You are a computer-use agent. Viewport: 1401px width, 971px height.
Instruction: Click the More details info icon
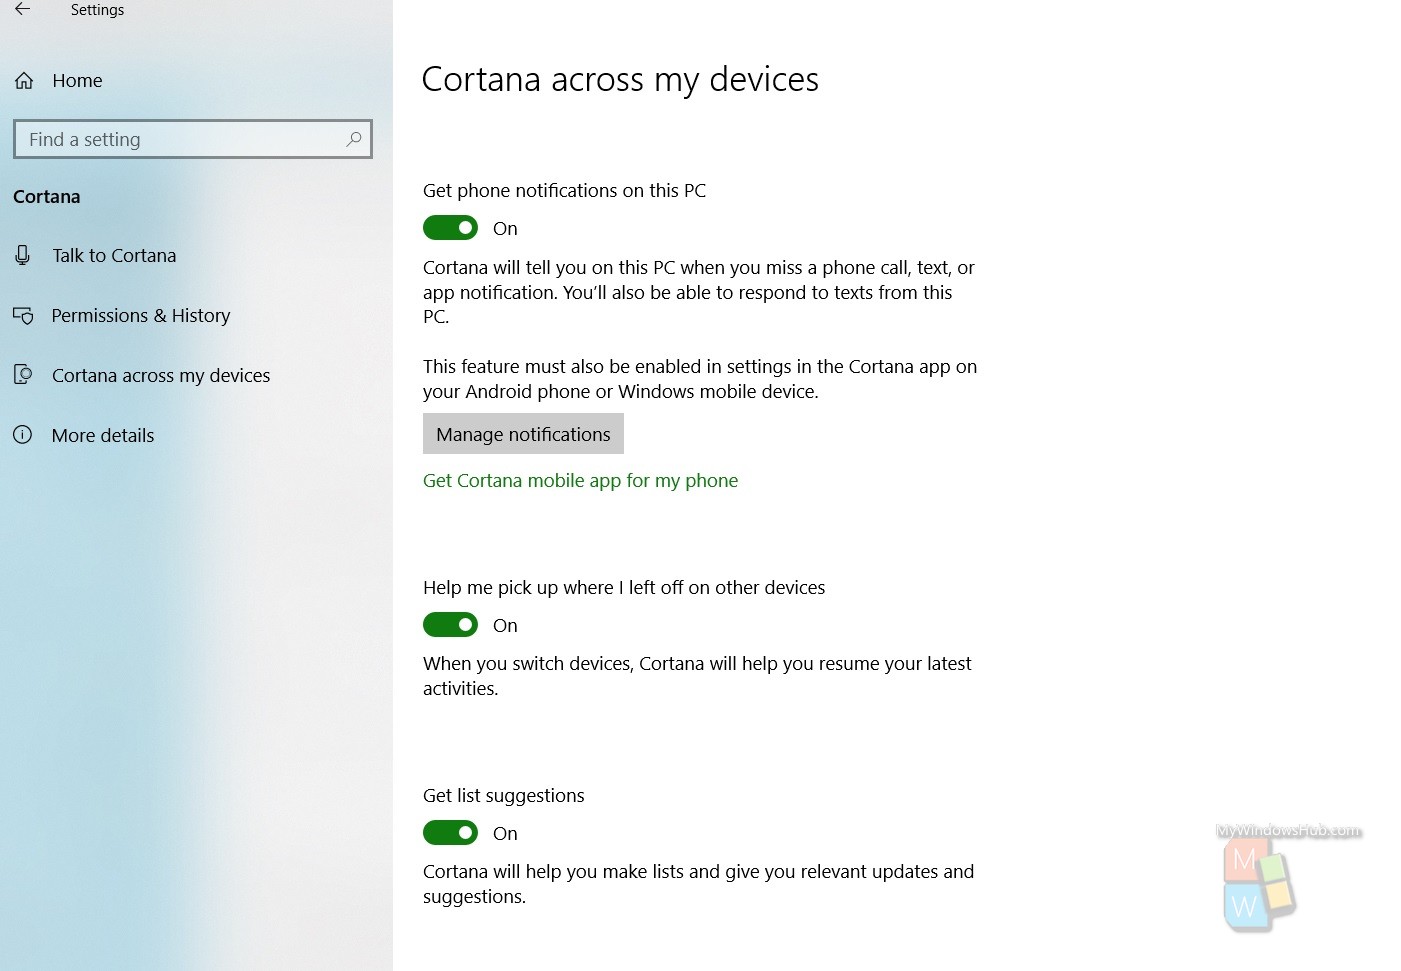click(23, 435)
